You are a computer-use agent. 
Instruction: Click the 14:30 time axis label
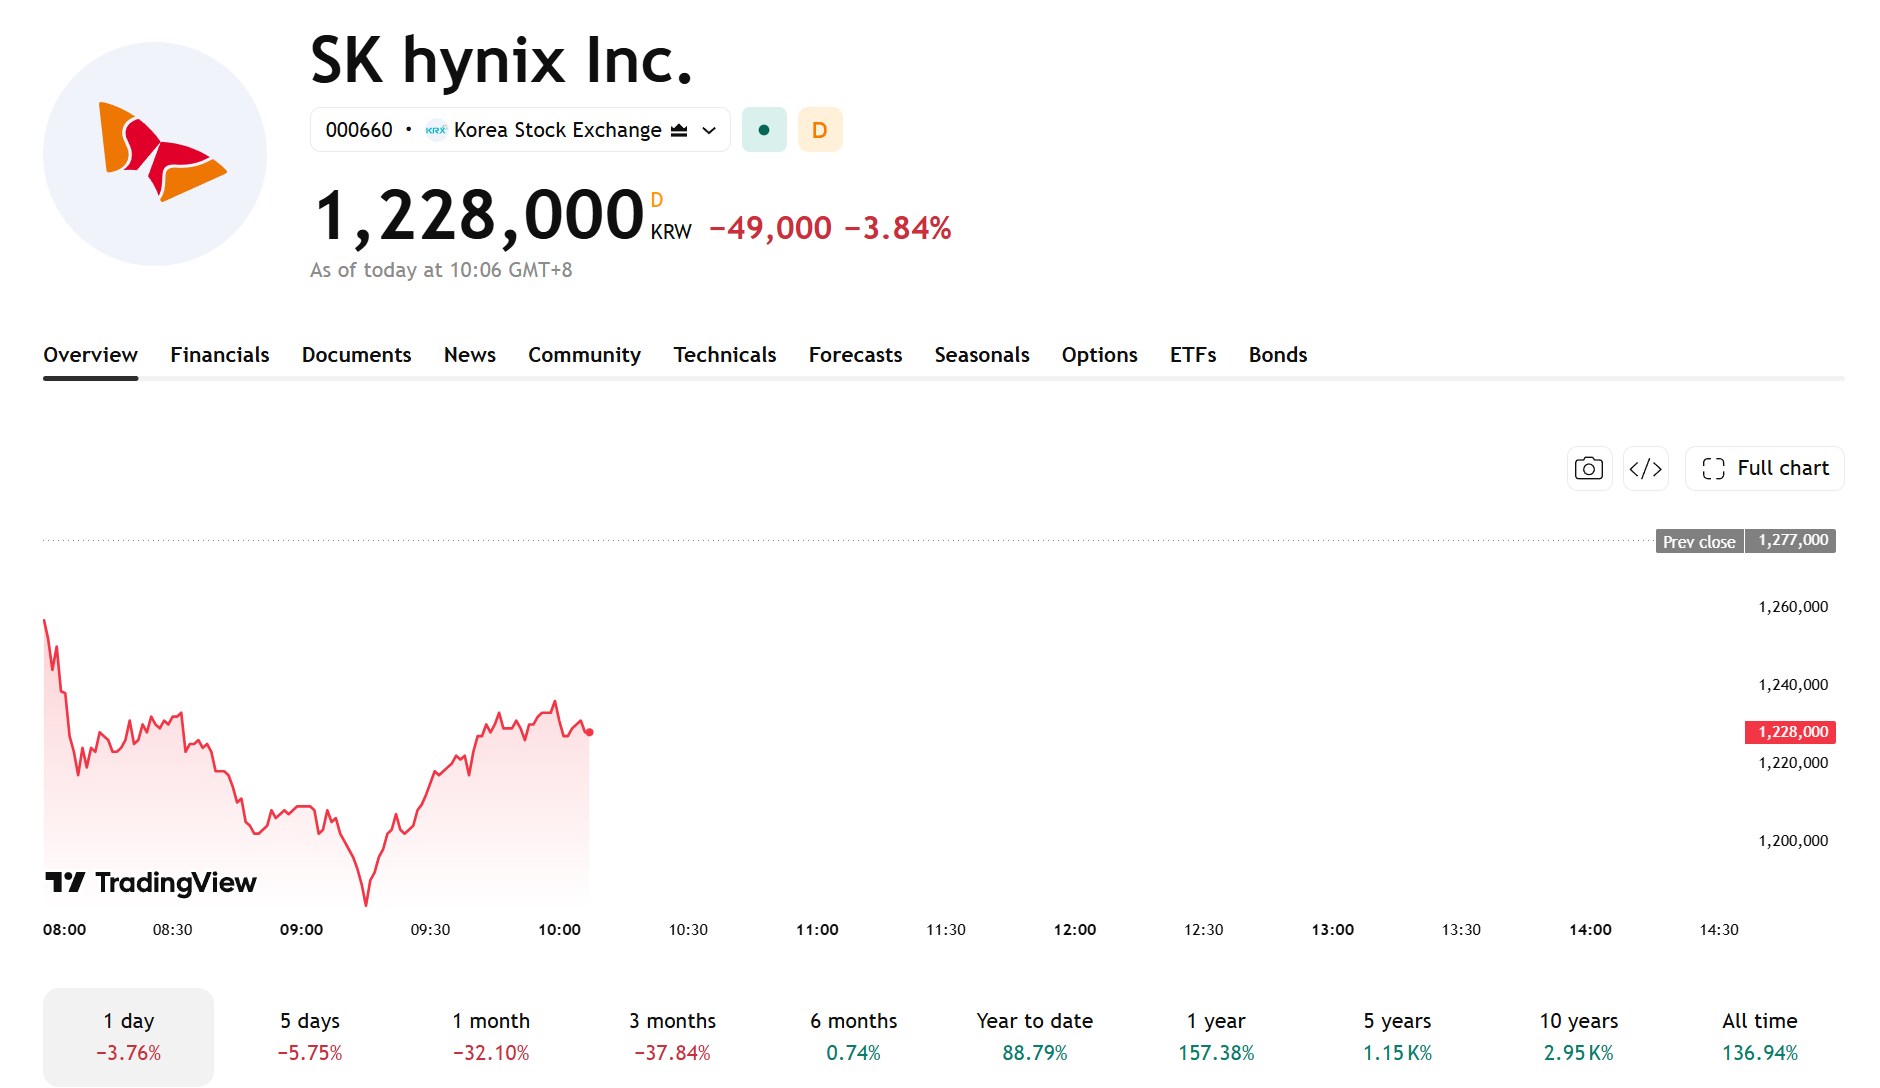[1719, 930]
